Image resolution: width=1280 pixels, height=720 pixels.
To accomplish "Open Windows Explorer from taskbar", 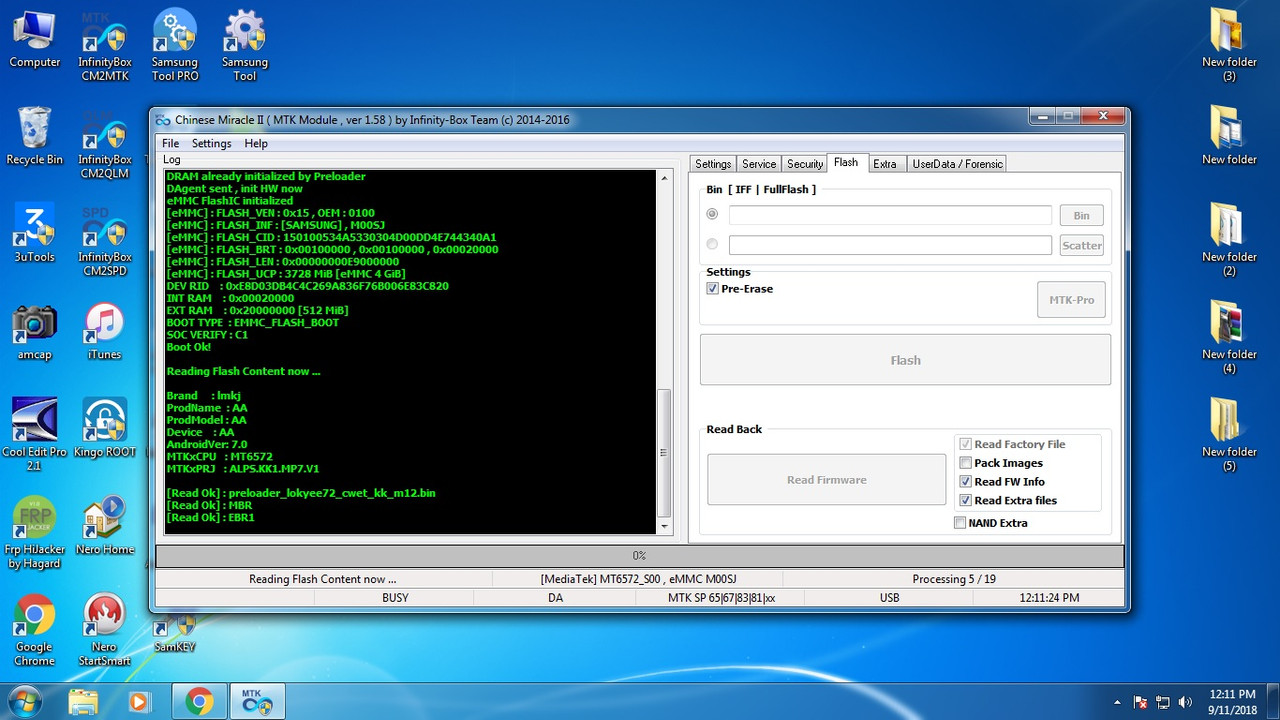I will [x=84, y=702].
